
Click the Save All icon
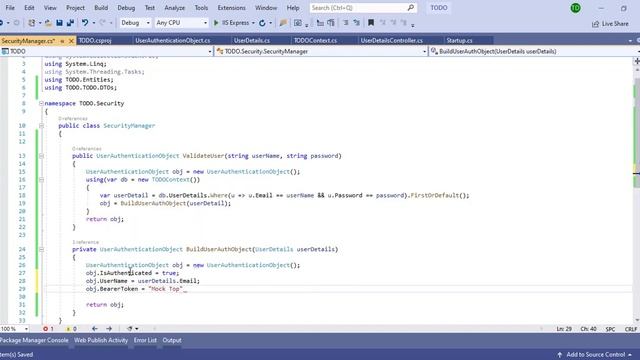70,23
